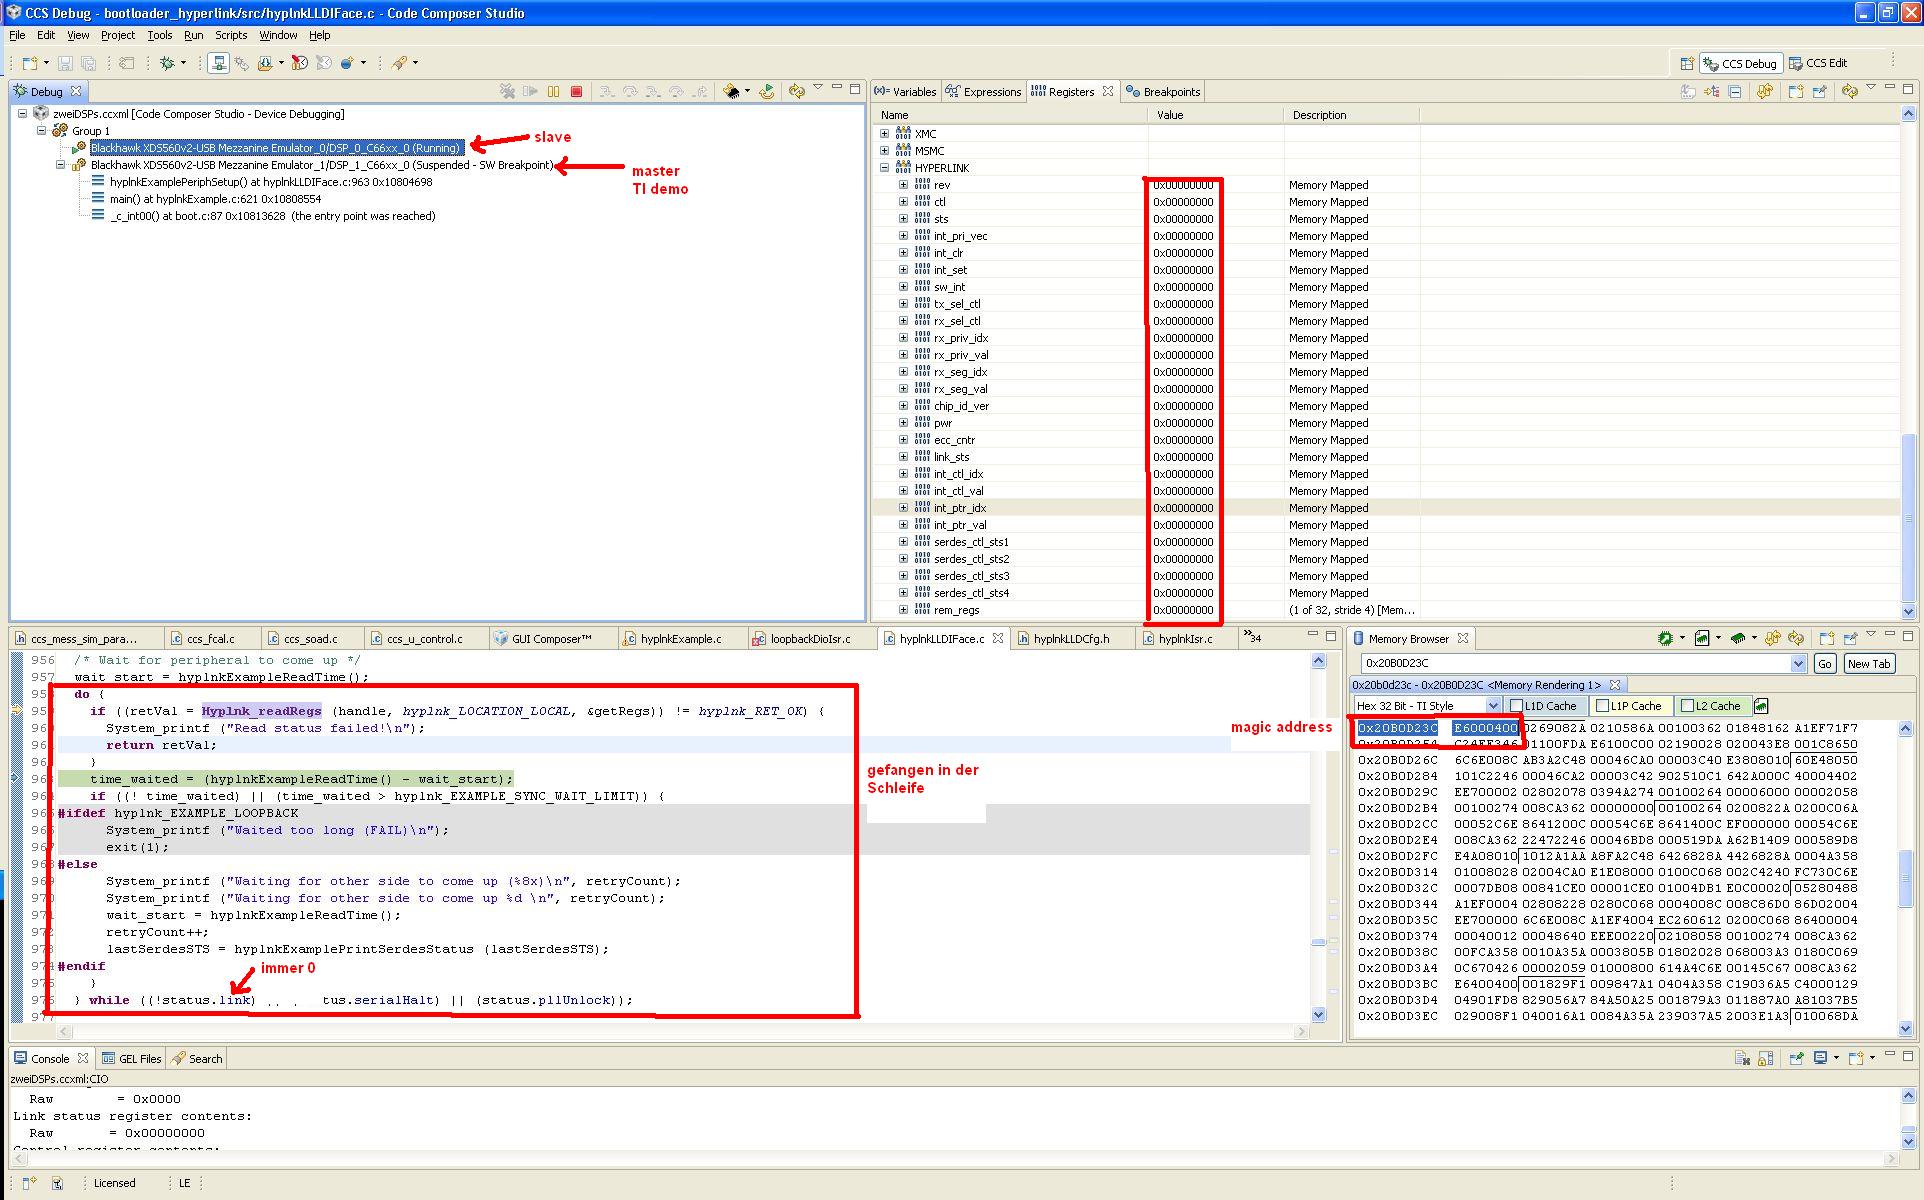The image size is (1924, 1200).
Task: Click the rocket Build toolbar icon
Action: click(x=399, y=63)
